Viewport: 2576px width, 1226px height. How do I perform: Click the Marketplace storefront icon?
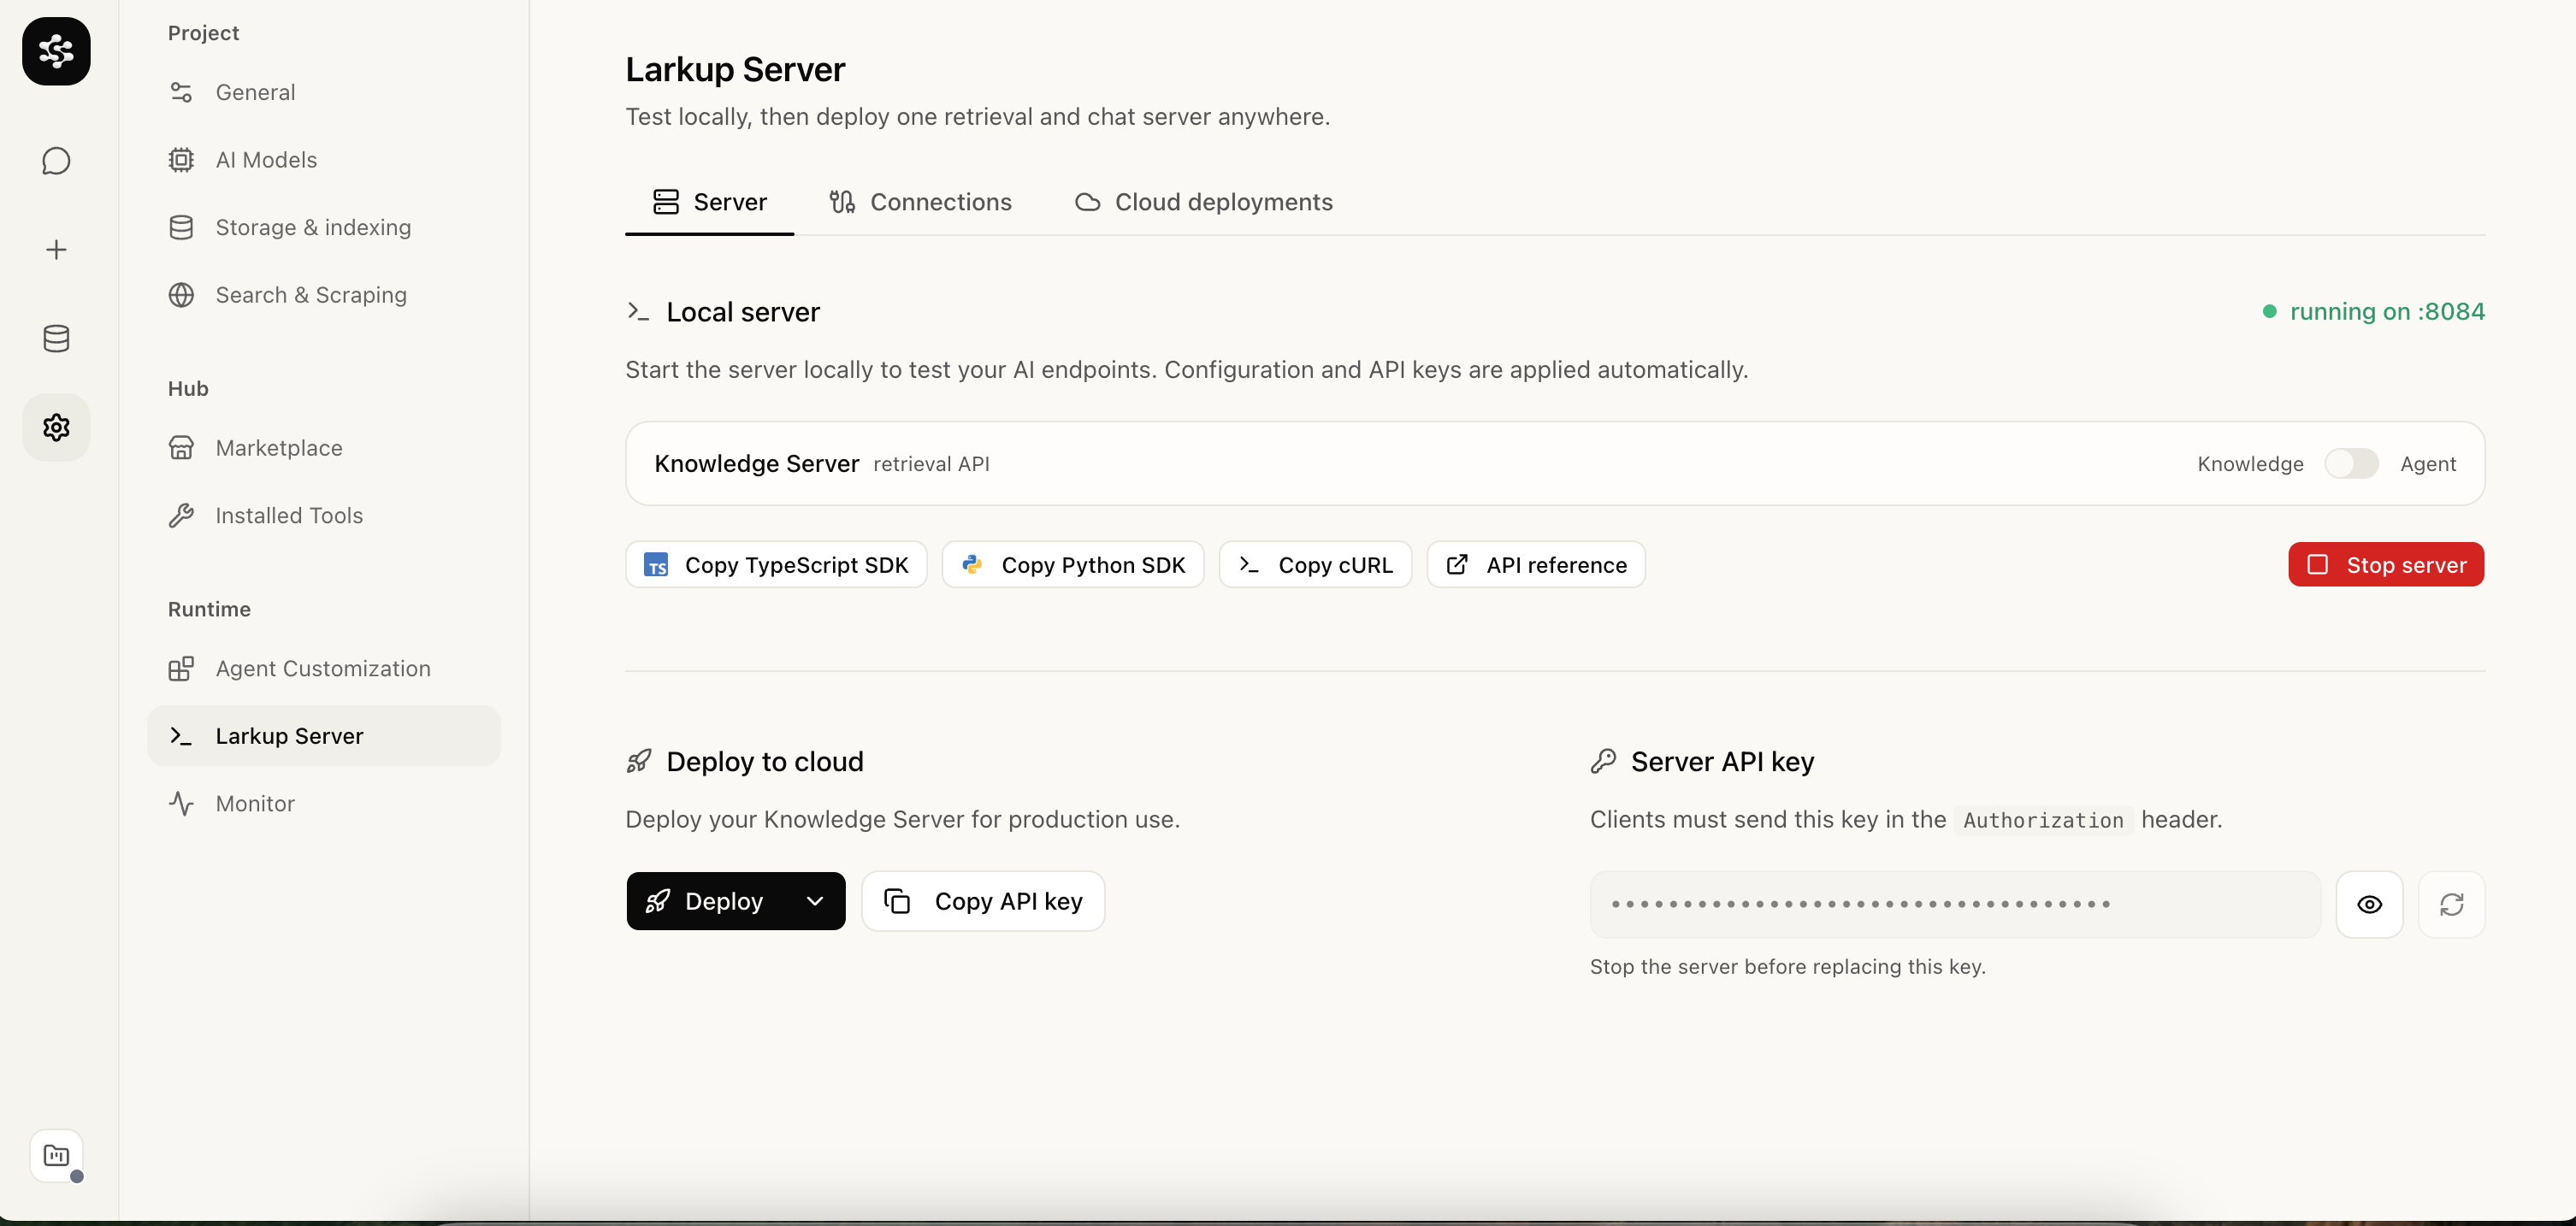click(181, 448)
